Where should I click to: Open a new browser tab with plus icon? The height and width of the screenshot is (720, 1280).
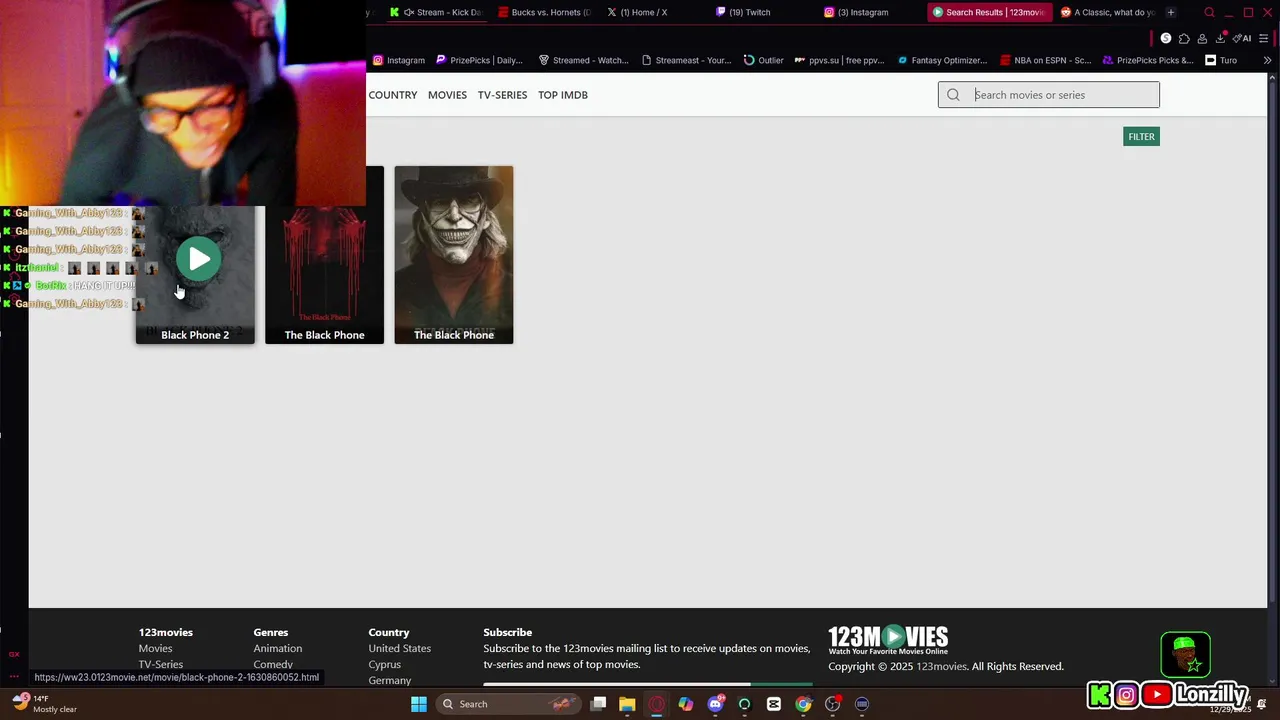point(1171,12)
